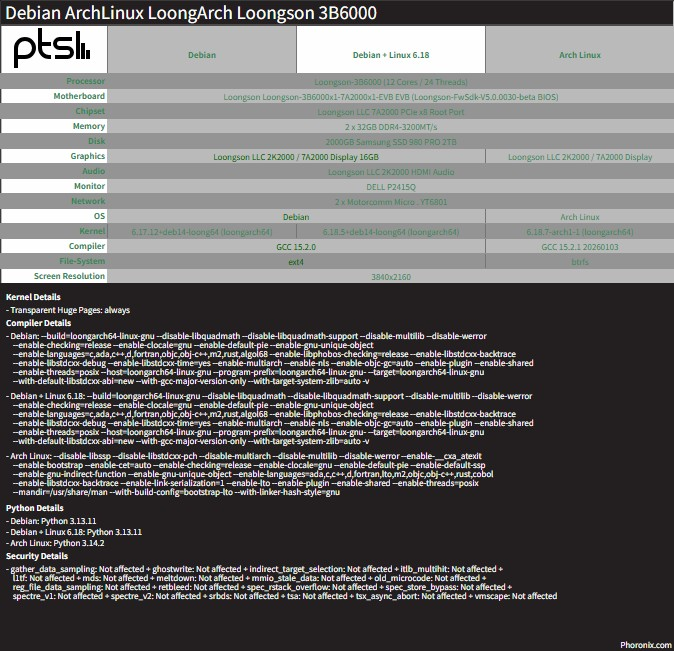Click the Arch Linux value in the OS row
This screenshot has height=651, width=674.
click(x=579, y=217)
